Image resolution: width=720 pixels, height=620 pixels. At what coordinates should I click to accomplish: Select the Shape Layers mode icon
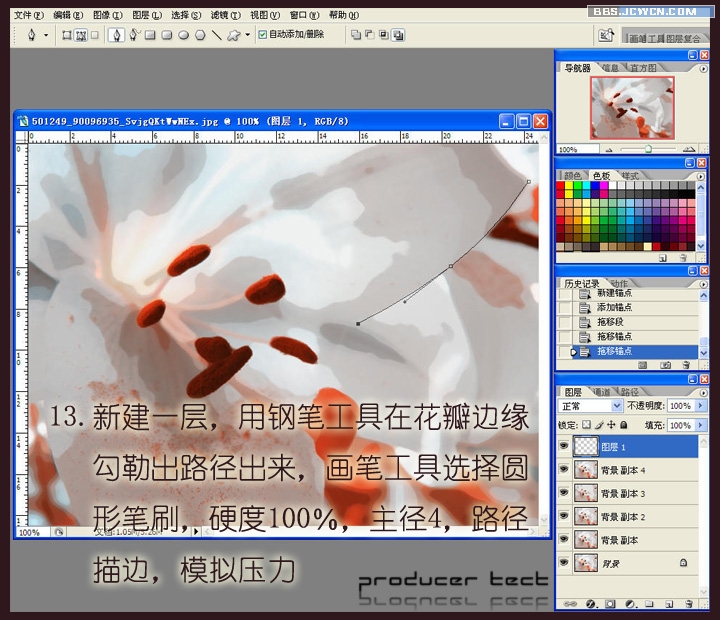(x=67, y=35)
